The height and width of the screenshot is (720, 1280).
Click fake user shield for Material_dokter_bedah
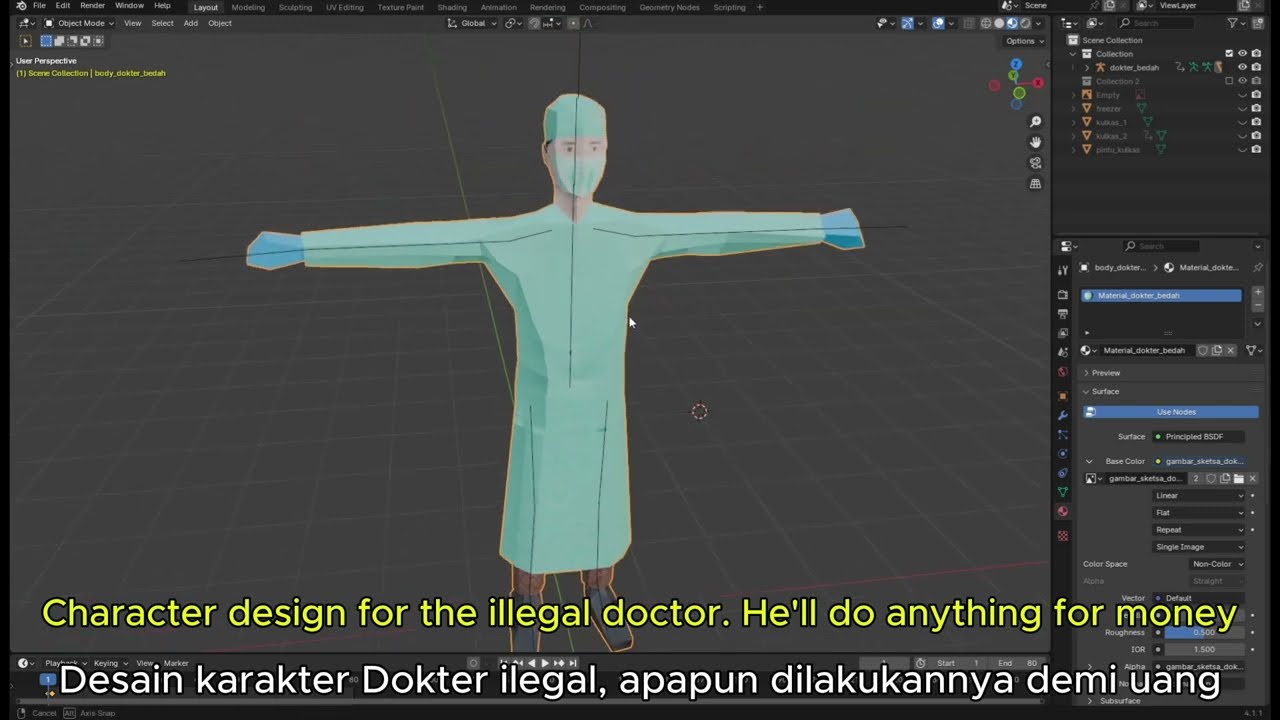coord(1203,350)
